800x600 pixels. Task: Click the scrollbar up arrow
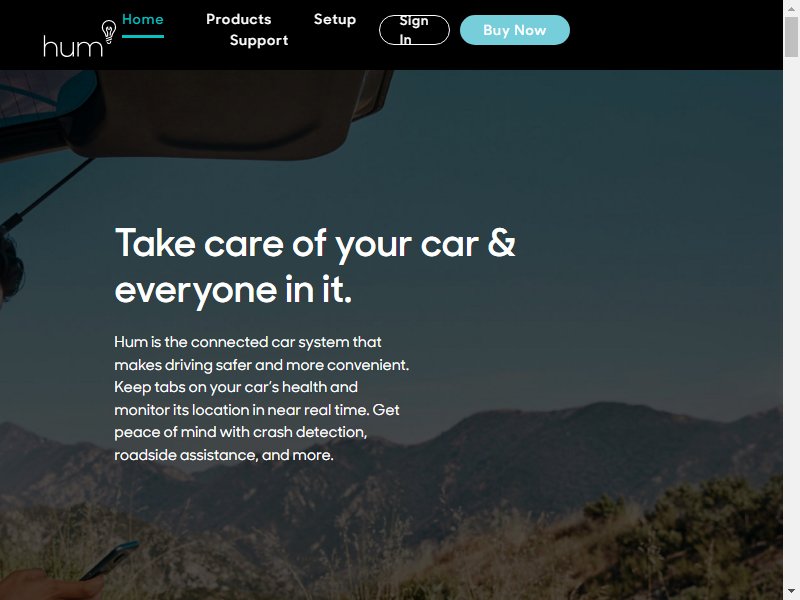click(791, 8)
